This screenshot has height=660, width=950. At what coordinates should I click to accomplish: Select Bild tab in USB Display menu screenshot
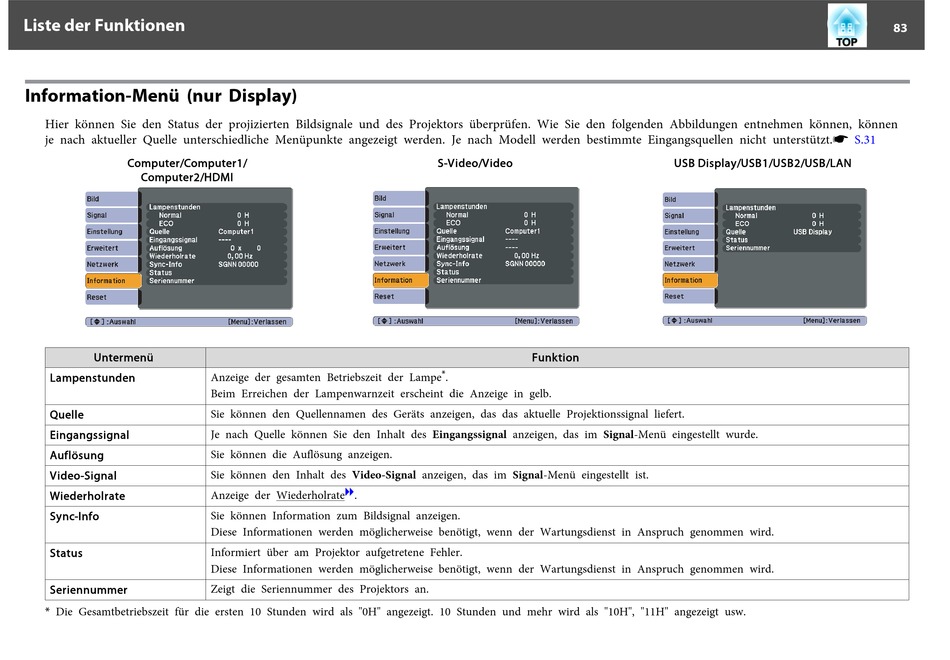689,199
